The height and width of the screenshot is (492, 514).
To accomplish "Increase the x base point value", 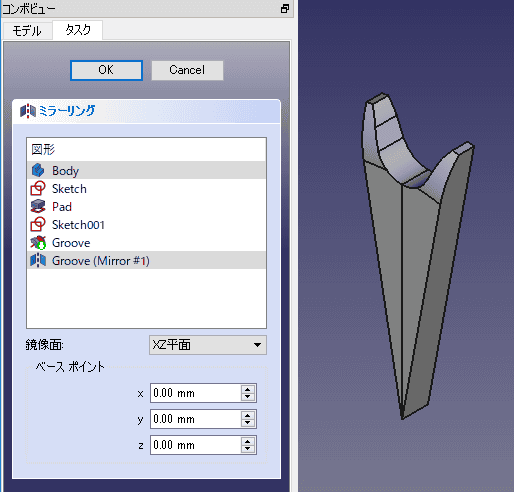I will pos(247,389).
